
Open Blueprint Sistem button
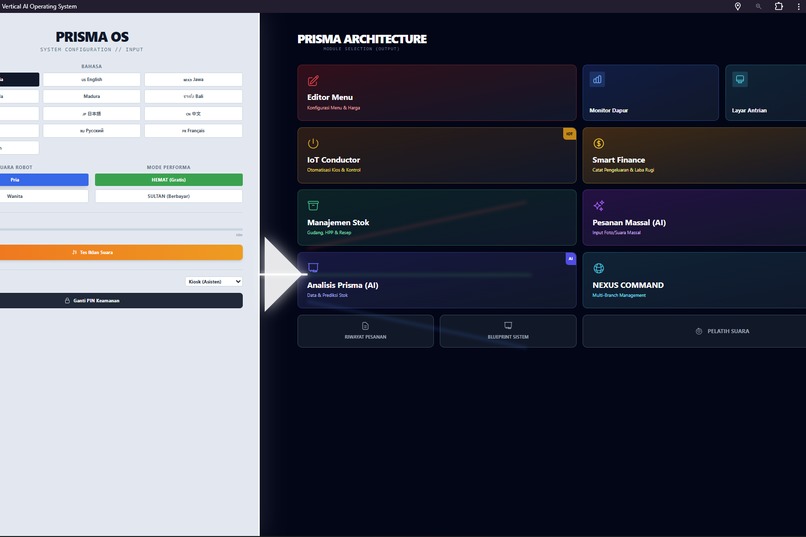point(508,331)
